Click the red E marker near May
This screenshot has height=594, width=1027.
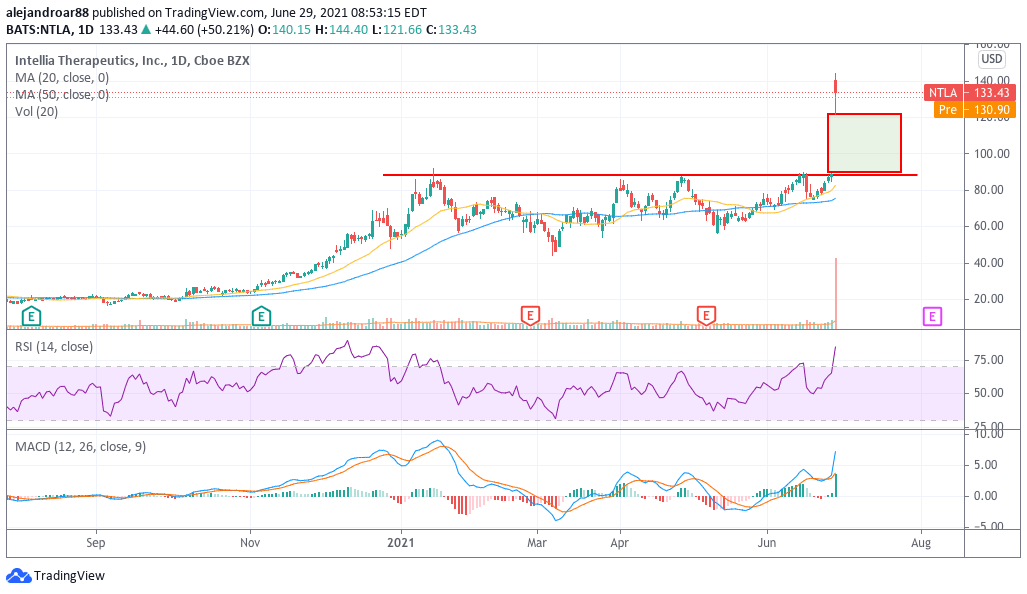click(706, 316)
